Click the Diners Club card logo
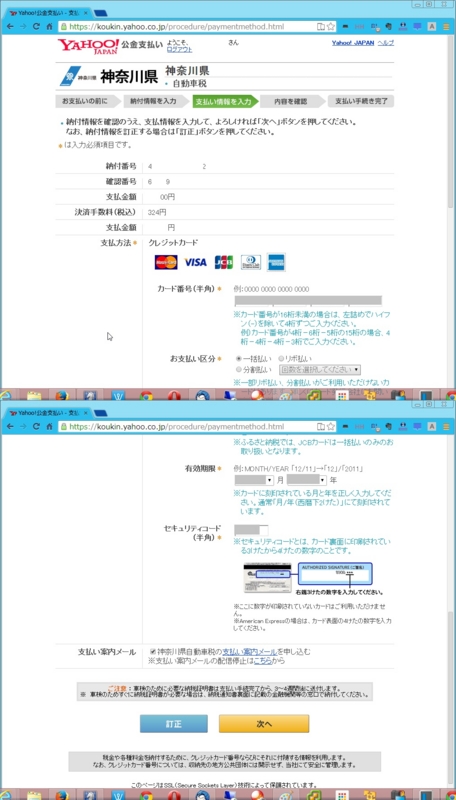The image size is (456, 800). (250, 262)
